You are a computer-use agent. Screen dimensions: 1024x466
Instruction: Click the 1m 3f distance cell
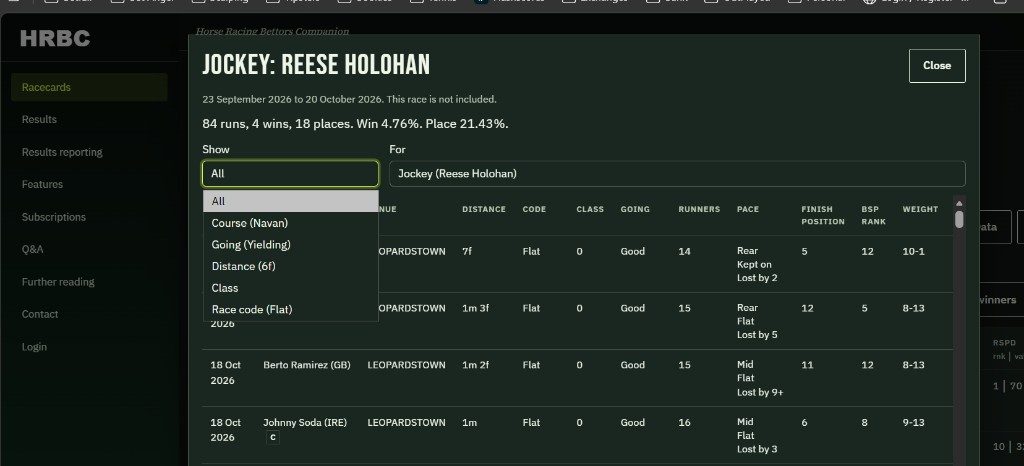point(475,308)
